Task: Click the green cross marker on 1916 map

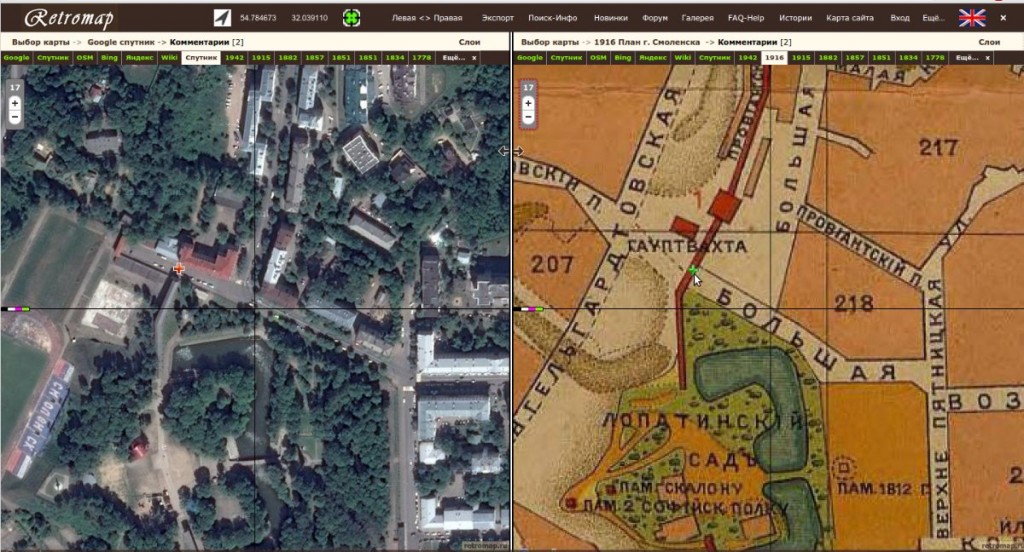Action: [x=692, y=270]
